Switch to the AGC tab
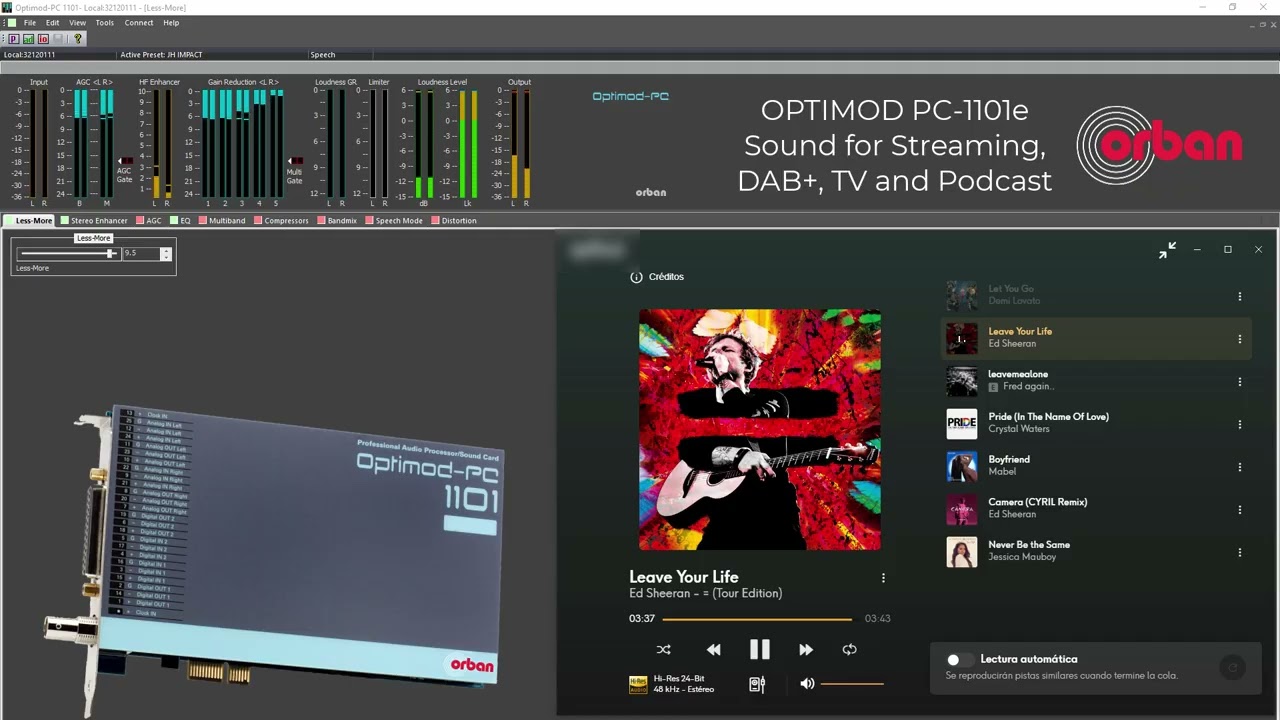Screen dimensions: 1280x720 tap(149, 220)
